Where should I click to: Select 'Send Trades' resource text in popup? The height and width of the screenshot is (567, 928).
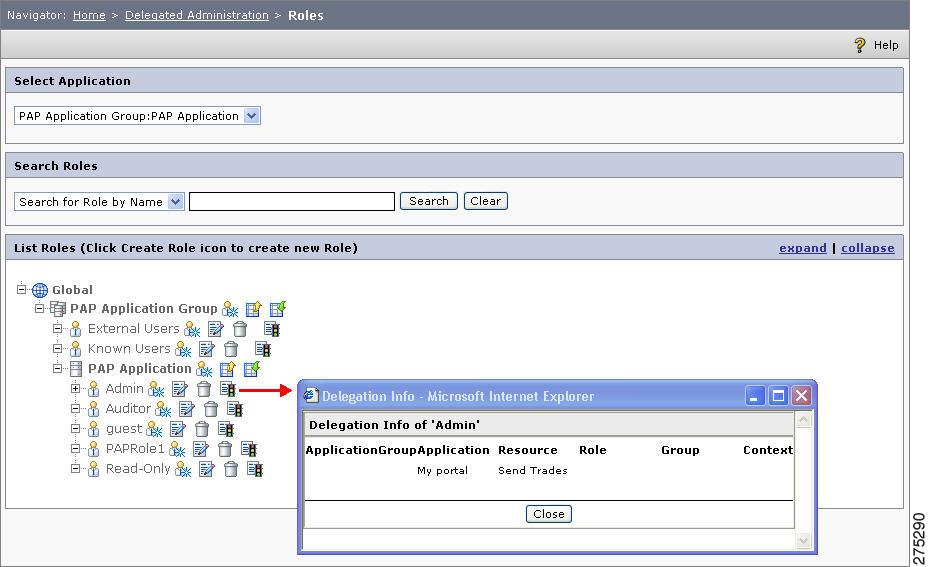533,471
